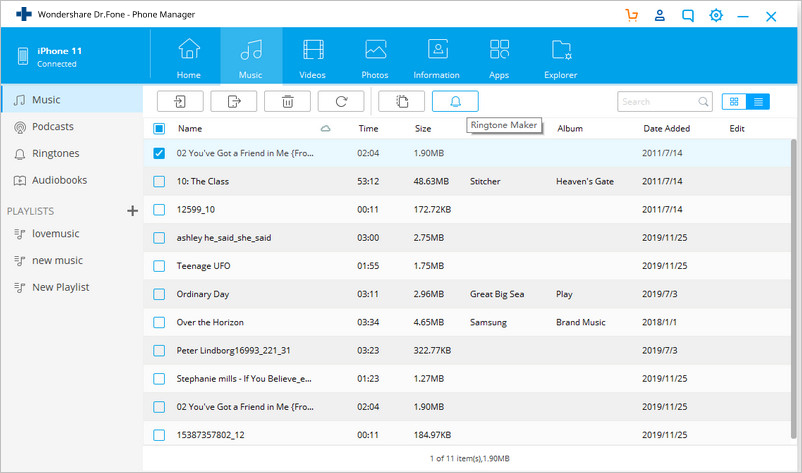Switch to the Photos tab
Image resolution: width=802 pixels, height=473 pixels.
click(375, 58)
